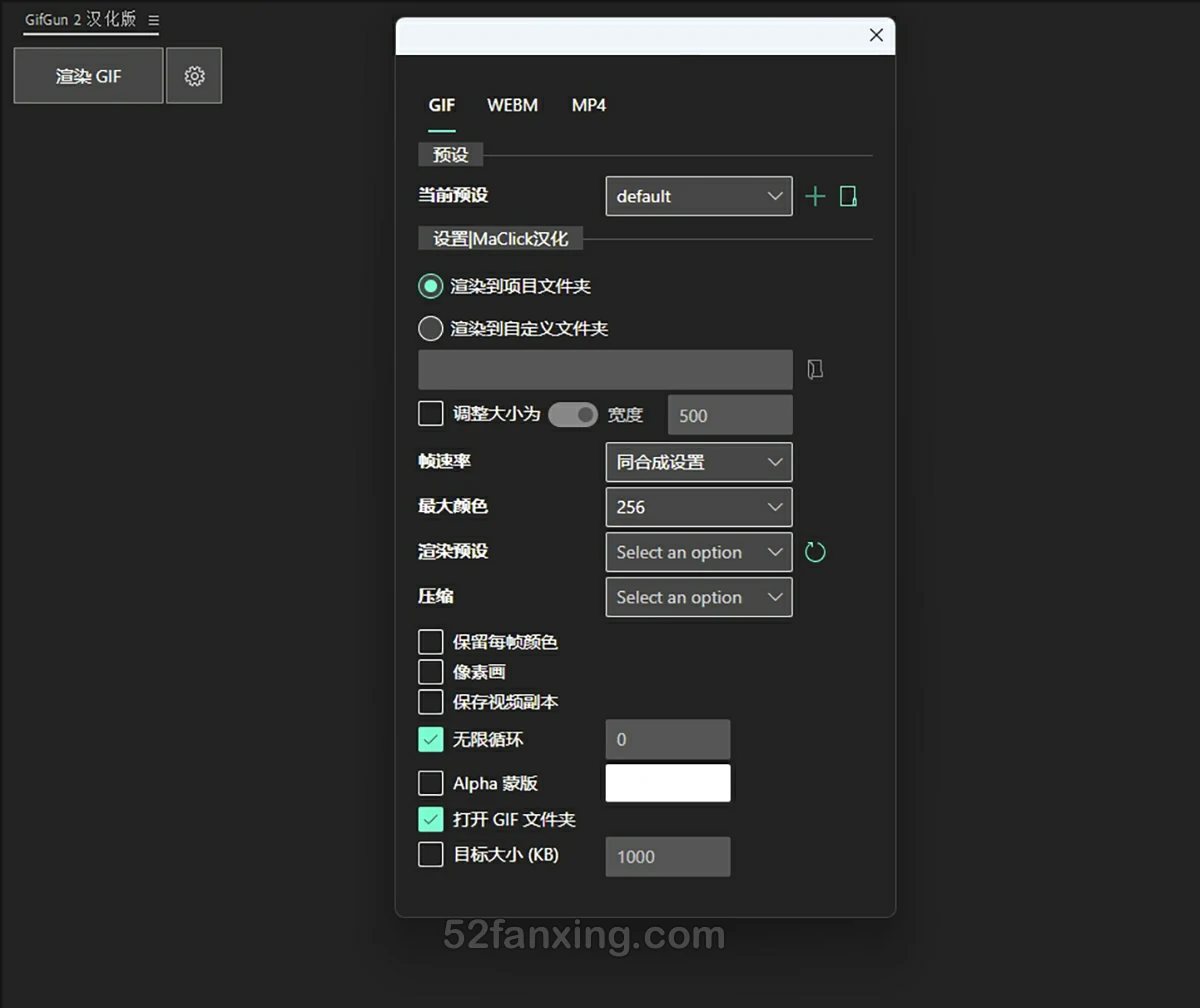Add new preset with plus icon
The image size is (1200, 1008).
[815, 196]
